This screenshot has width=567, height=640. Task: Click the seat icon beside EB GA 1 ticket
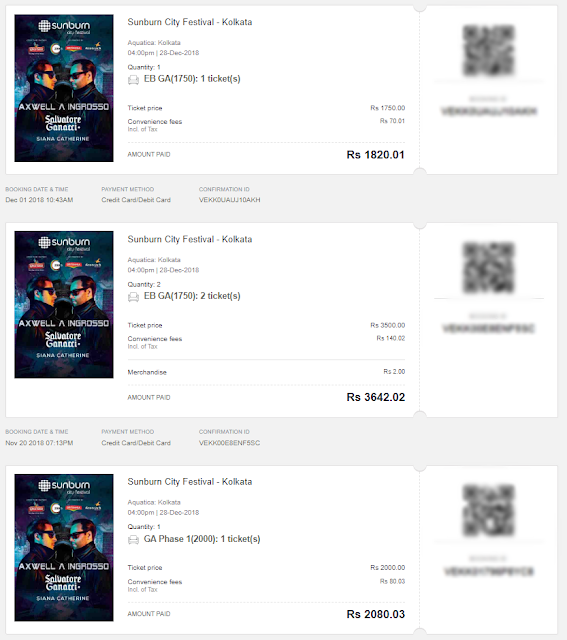click(x=133, y=80)
